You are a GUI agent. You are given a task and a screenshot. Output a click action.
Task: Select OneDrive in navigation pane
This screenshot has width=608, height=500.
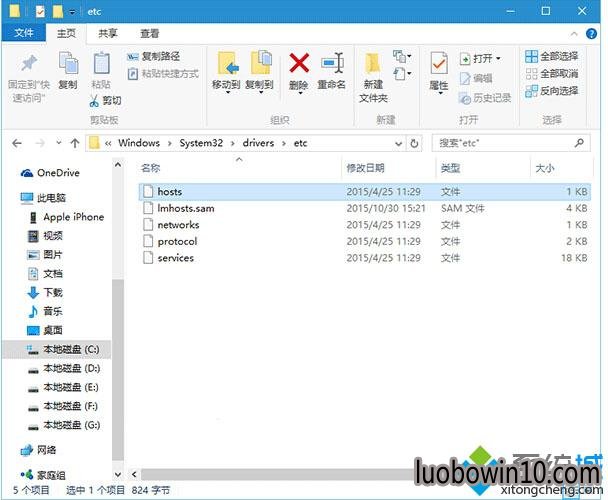point(60,173)
